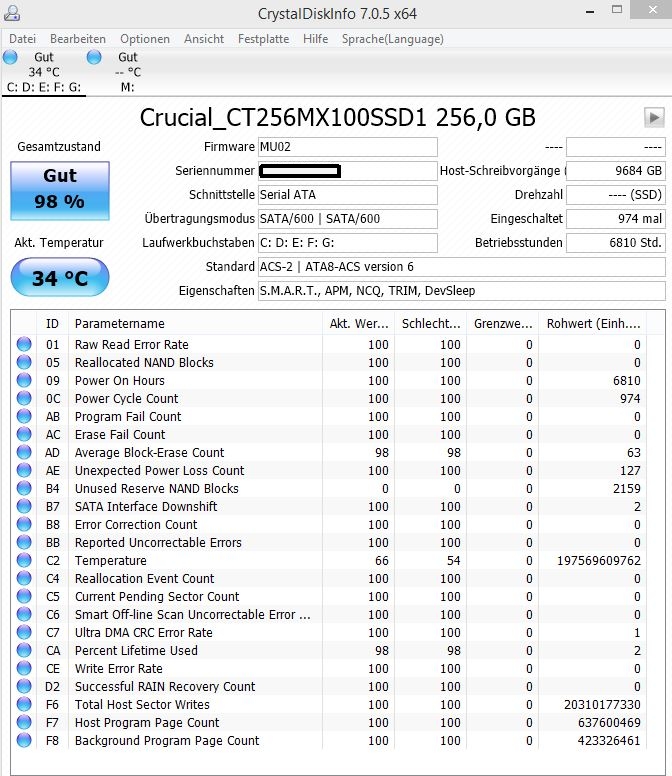The image size is (672, 776).
Task: Click the 34 °C temperature button
Action: pos(60,277)
